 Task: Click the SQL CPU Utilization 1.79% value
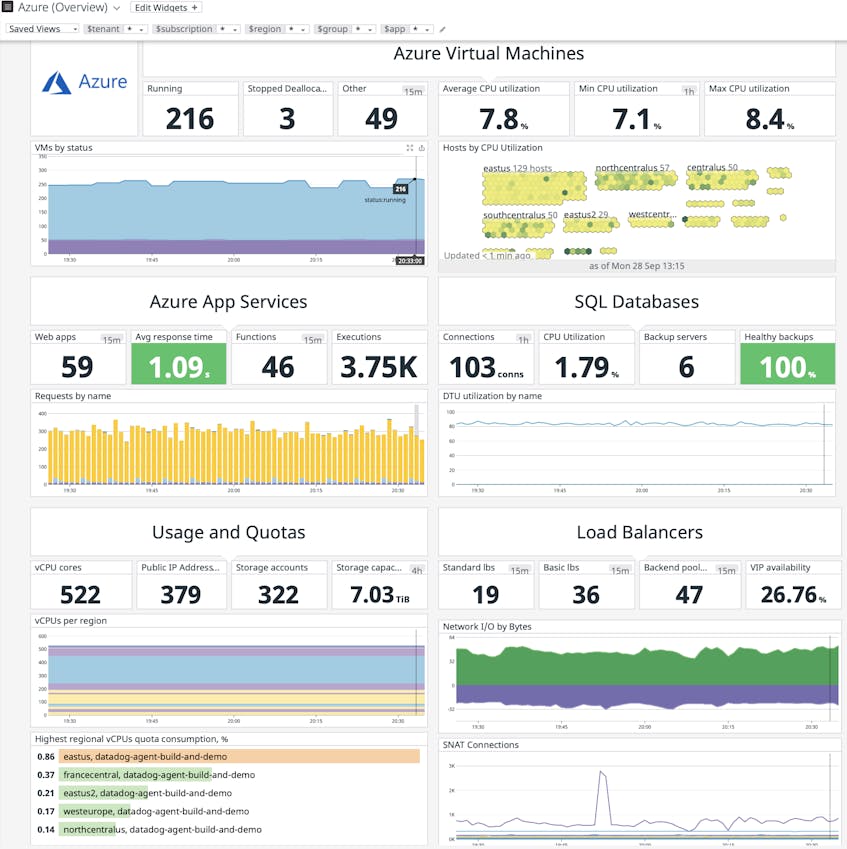587,367
